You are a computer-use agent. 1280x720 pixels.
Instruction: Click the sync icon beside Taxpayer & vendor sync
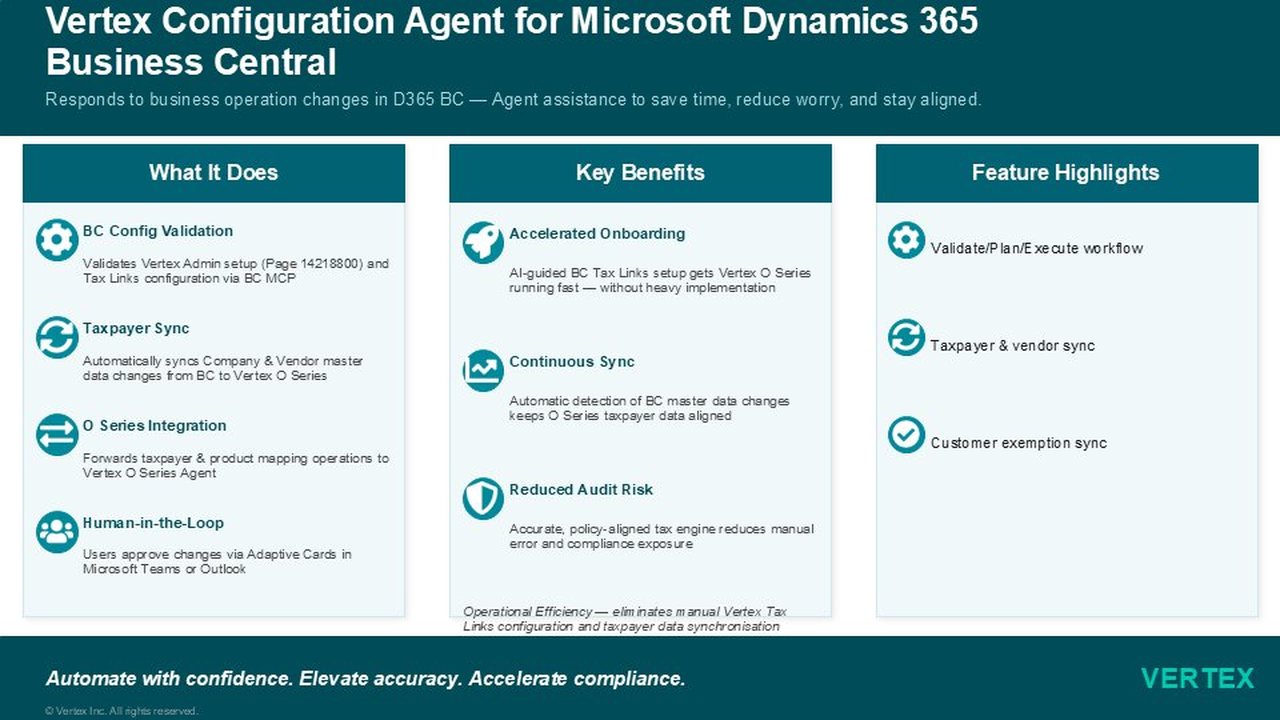pyautogui.click(x=906, y=337)
